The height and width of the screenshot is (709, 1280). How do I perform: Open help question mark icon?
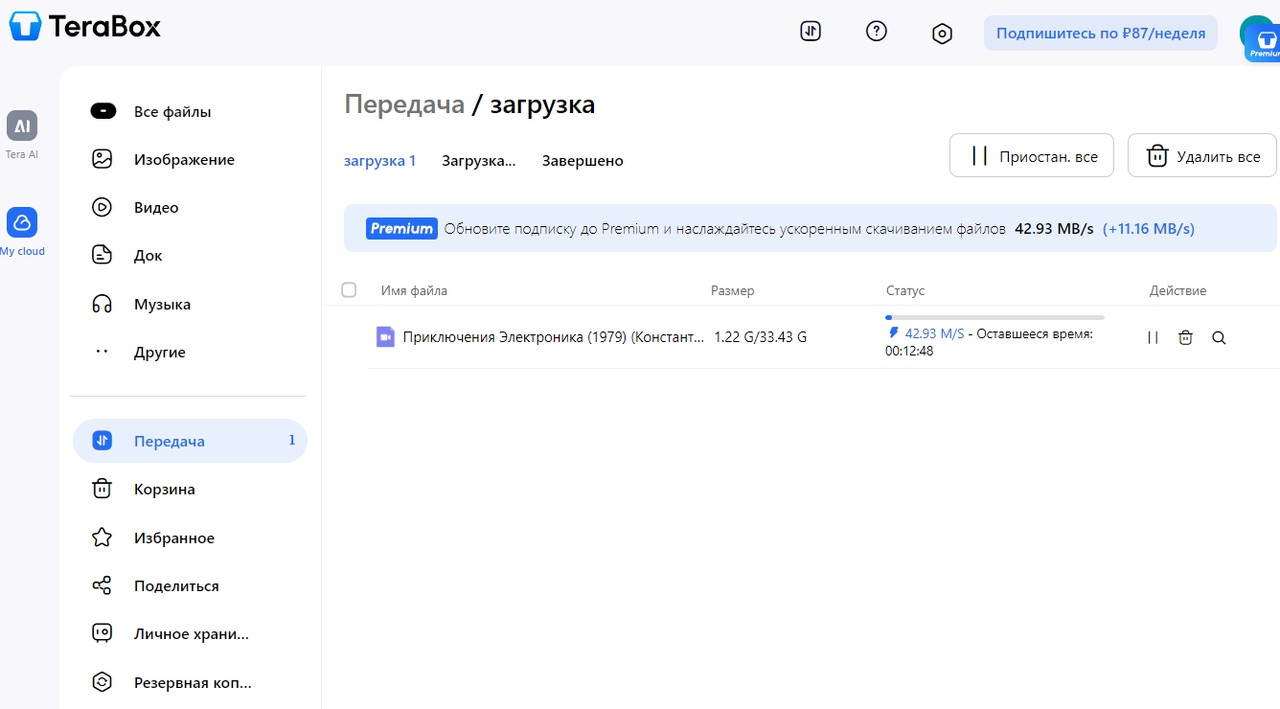pos(876,31)
